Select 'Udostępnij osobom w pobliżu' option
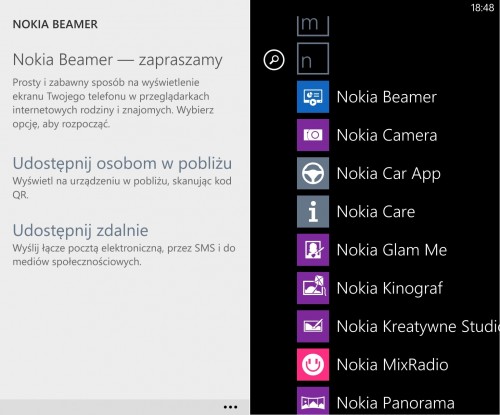Screen dimensions: 500x415 coord(122,163)
